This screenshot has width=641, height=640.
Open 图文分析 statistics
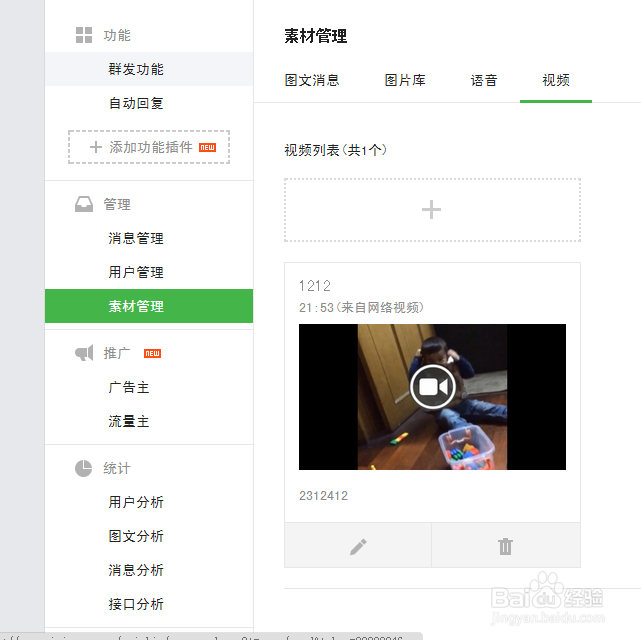pos(149,536)
